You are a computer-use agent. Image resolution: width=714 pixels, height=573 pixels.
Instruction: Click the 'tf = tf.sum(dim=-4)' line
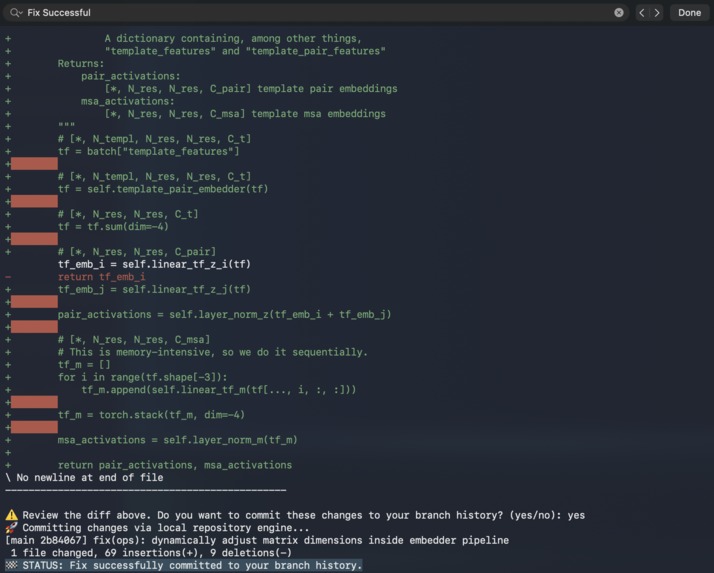(113, 226)
